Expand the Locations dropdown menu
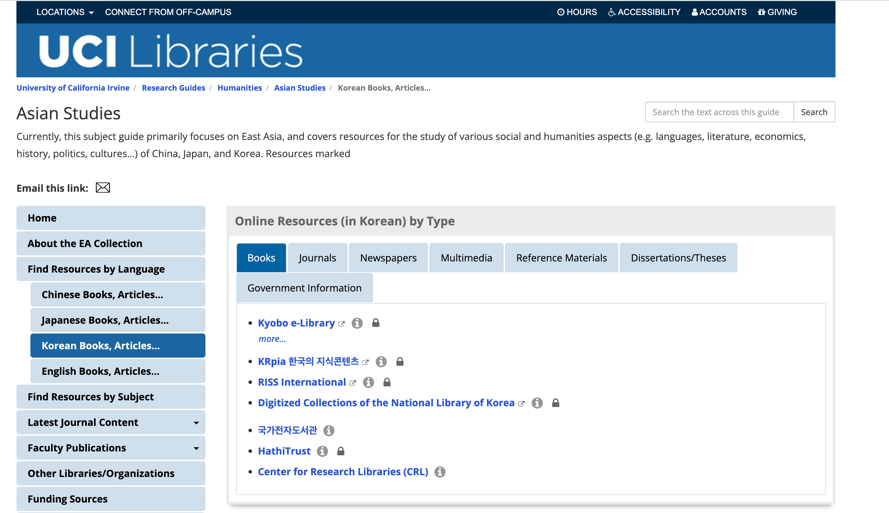The image size is (889, 513). pos(65,12)
